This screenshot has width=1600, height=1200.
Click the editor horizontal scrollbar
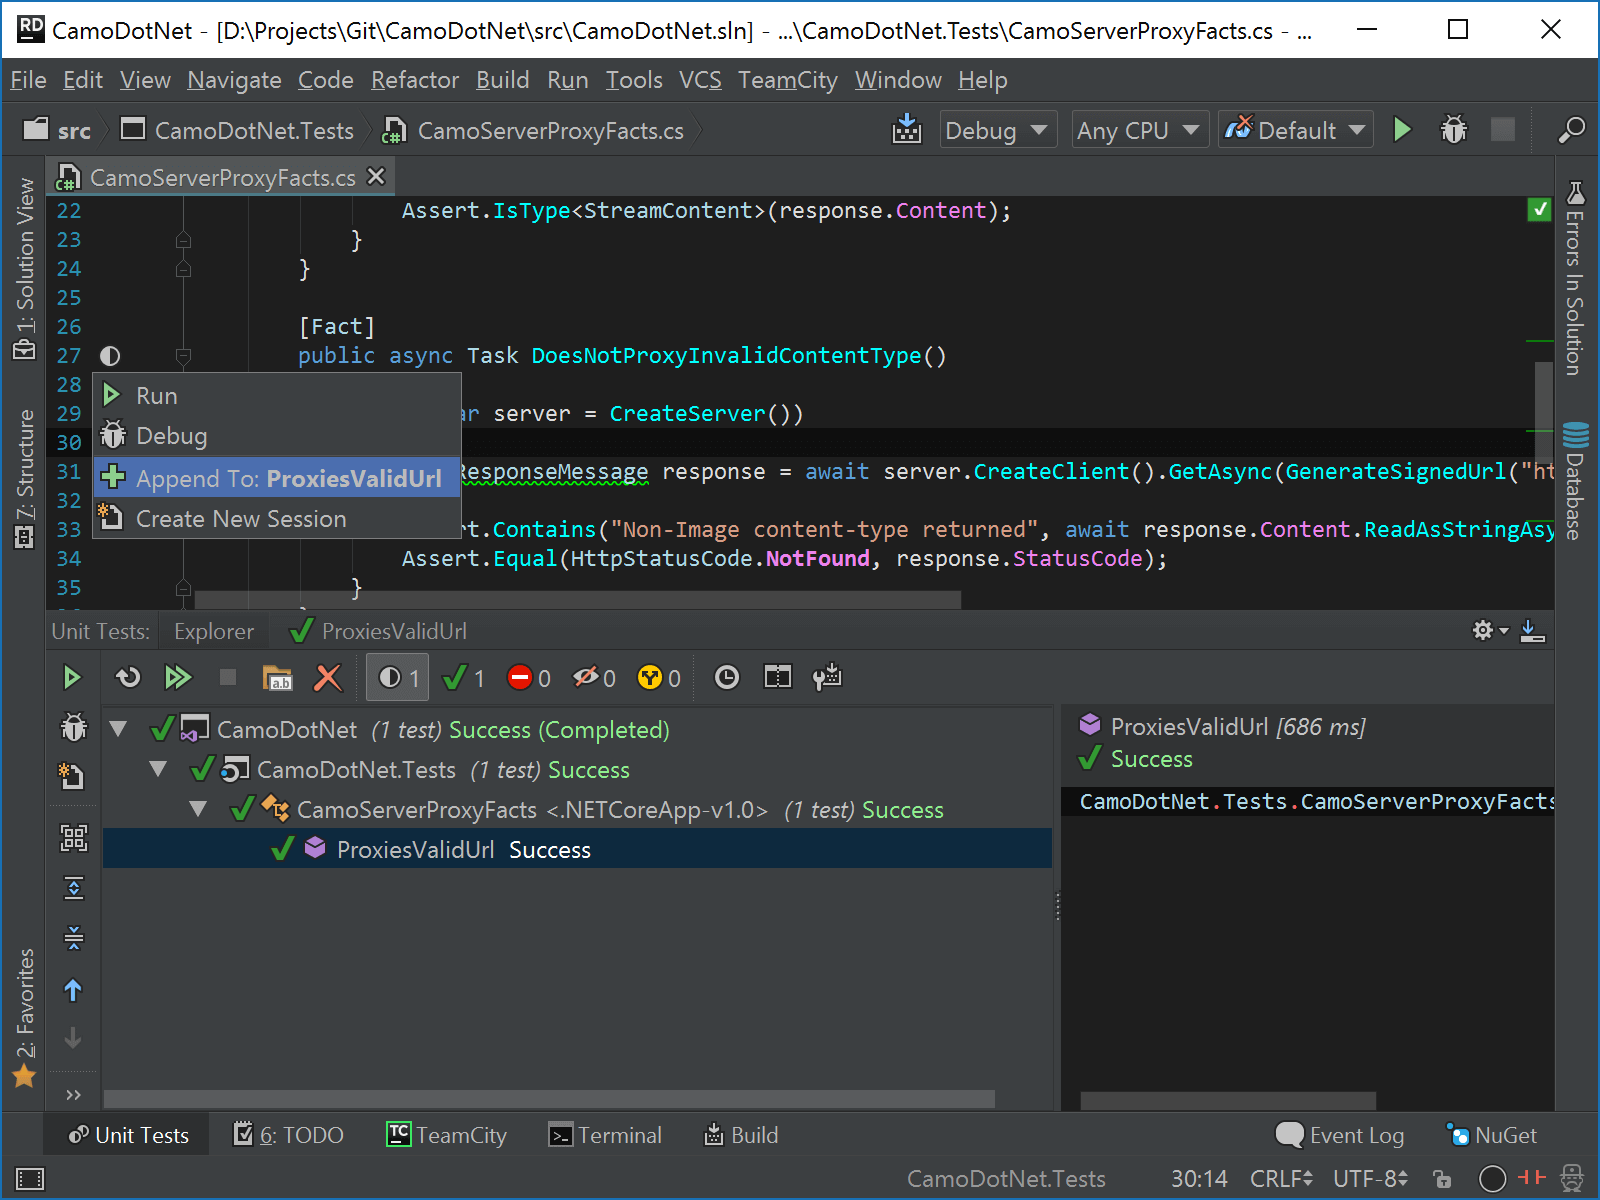coord(577,600)
